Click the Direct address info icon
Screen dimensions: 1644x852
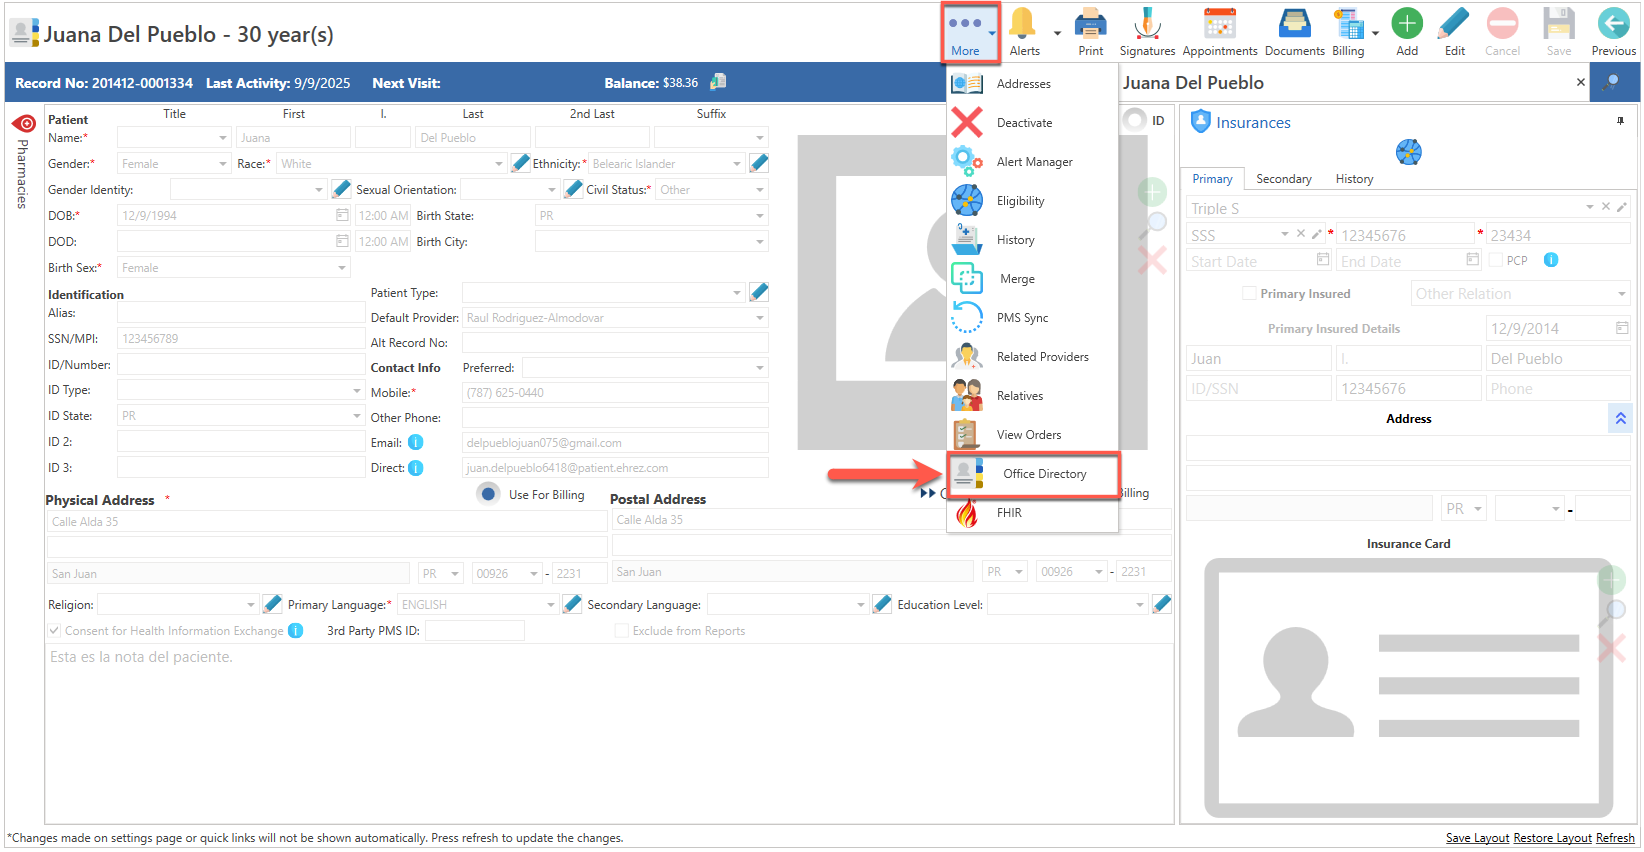click(415, 468)
